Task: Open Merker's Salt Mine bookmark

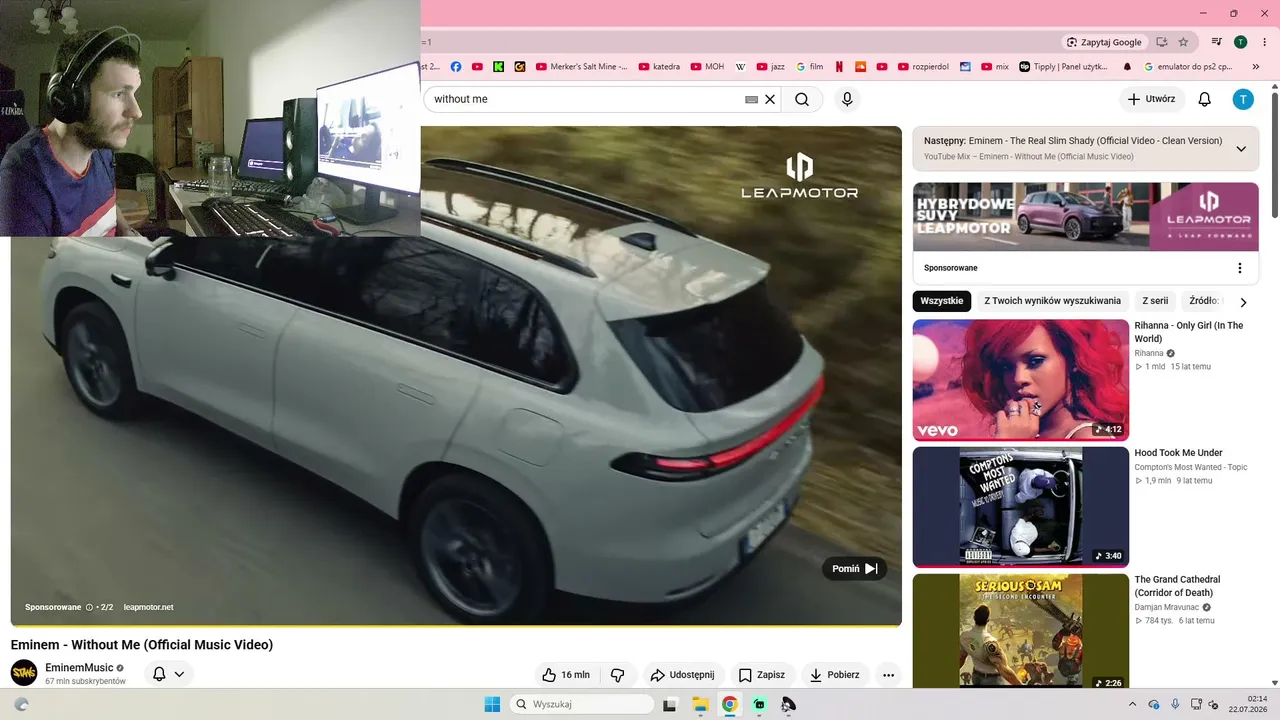Action: (x=581, y=67)
